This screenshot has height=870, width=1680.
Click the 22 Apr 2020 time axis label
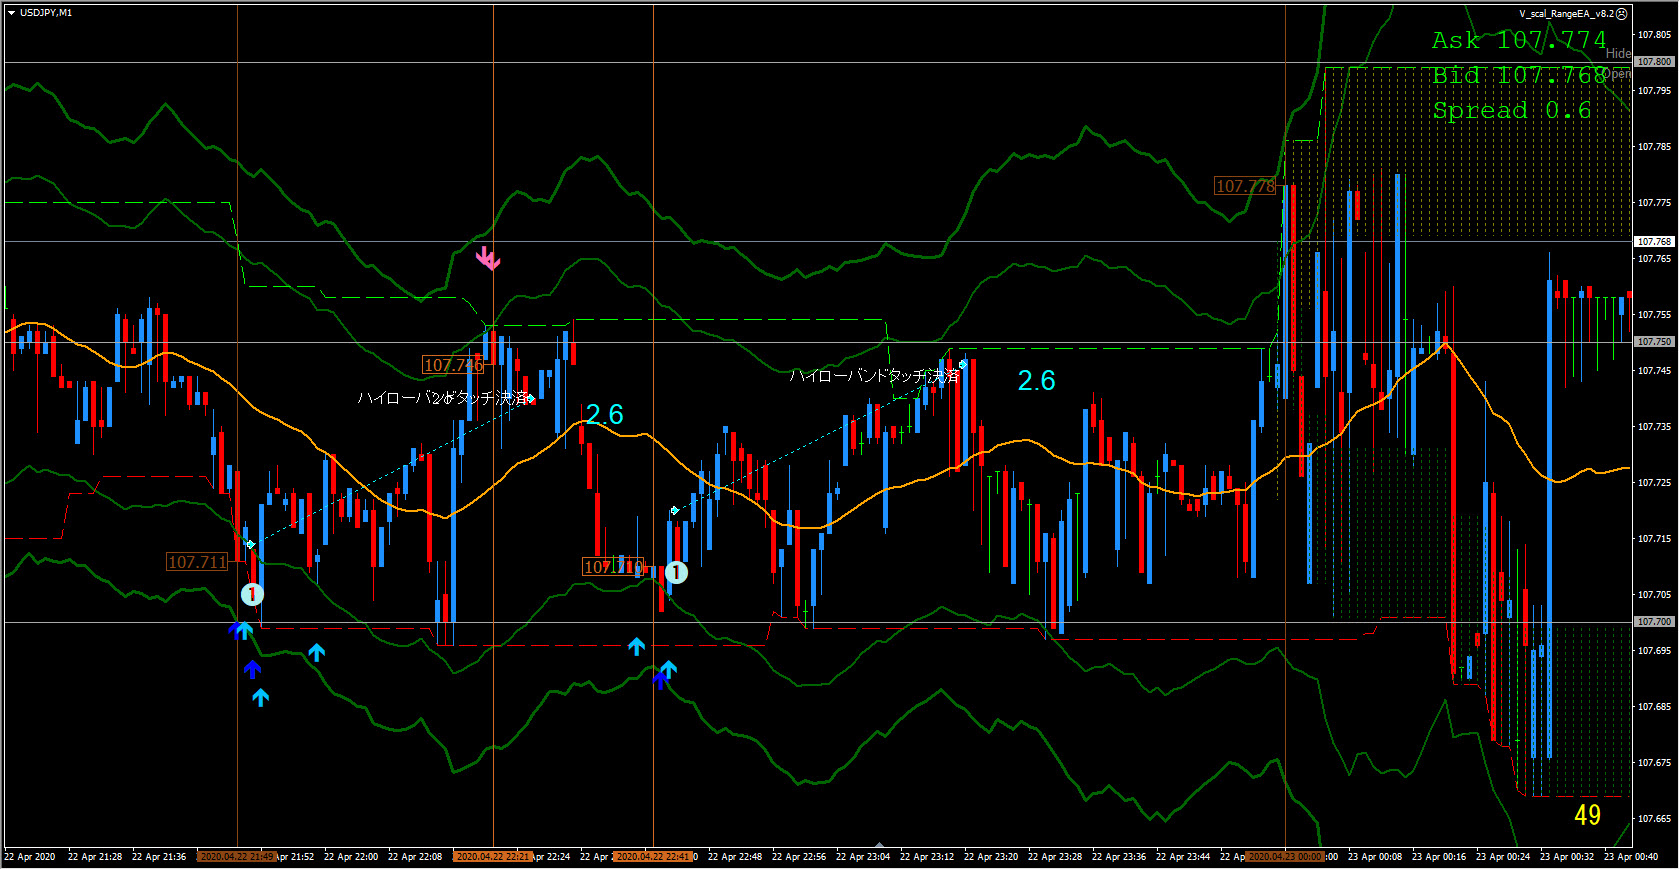(x=30, y=857)
